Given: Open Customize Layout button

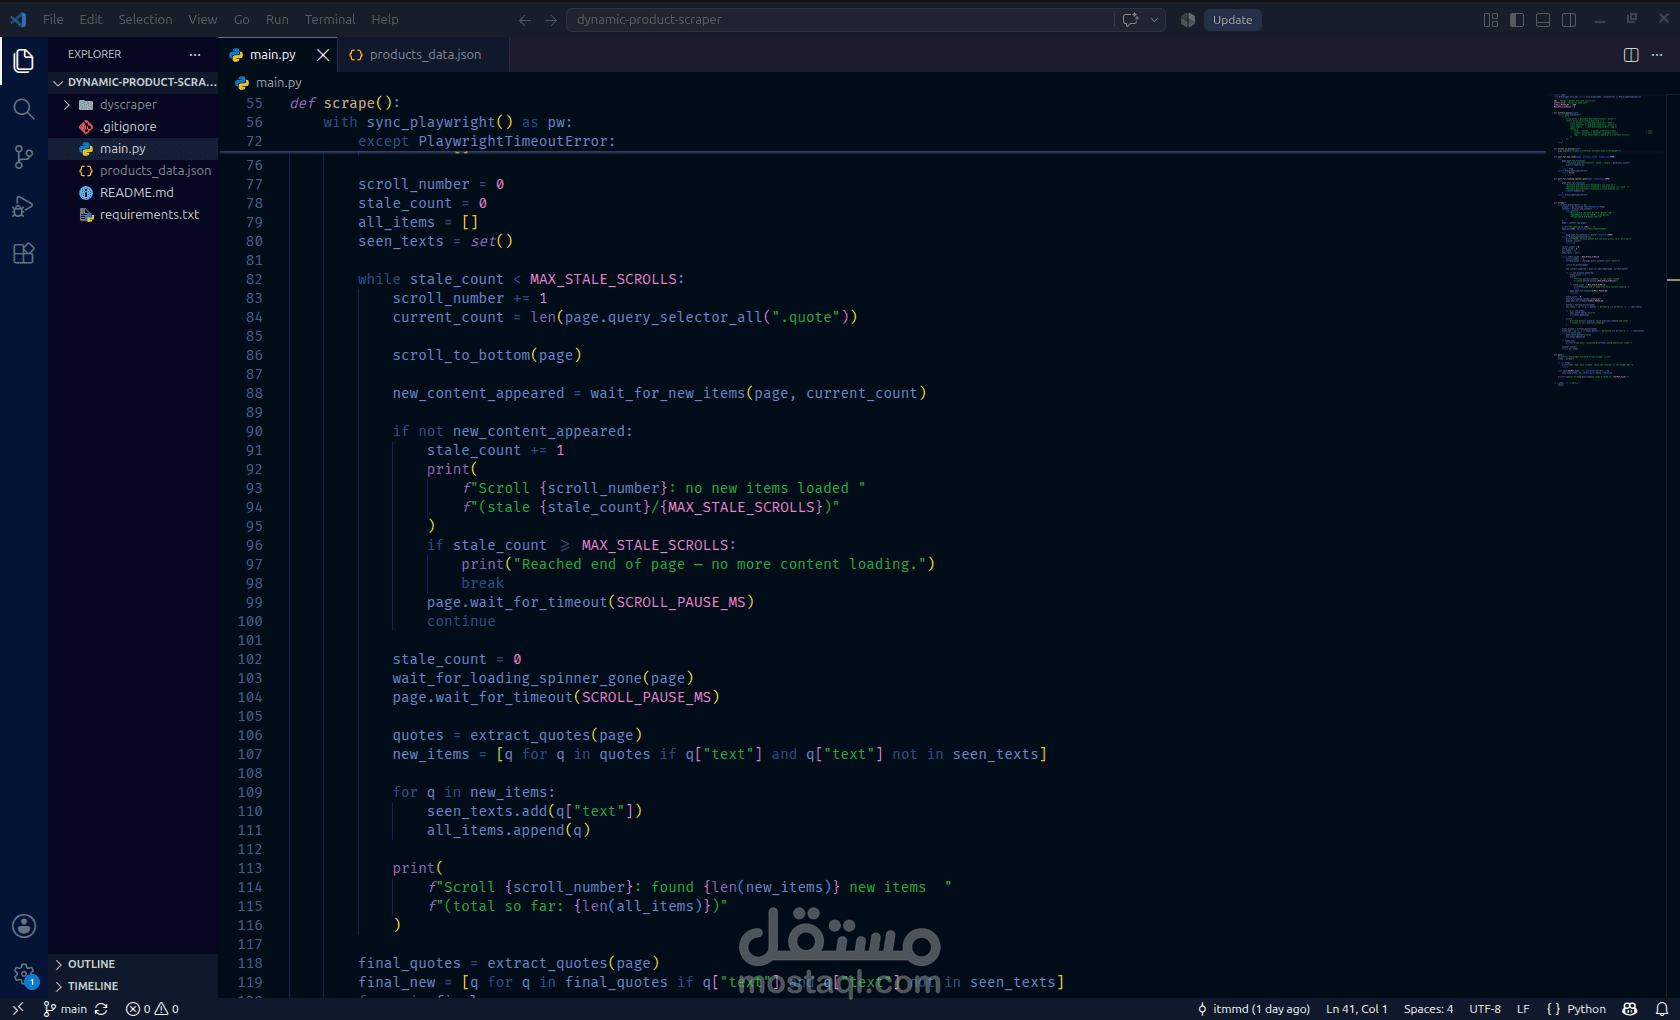Looking at the screenshot, I should pyautogui.click(x=1491, y=20).
